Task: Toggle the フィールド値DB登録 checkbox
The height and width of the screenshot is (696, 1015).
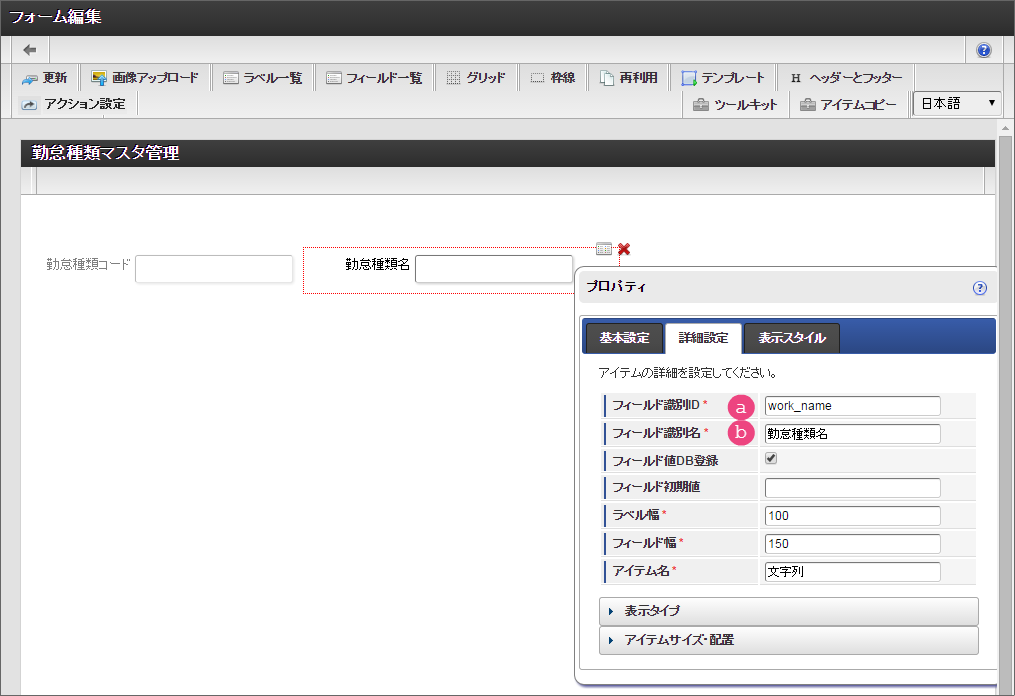Action: click(x=771, y=459)
